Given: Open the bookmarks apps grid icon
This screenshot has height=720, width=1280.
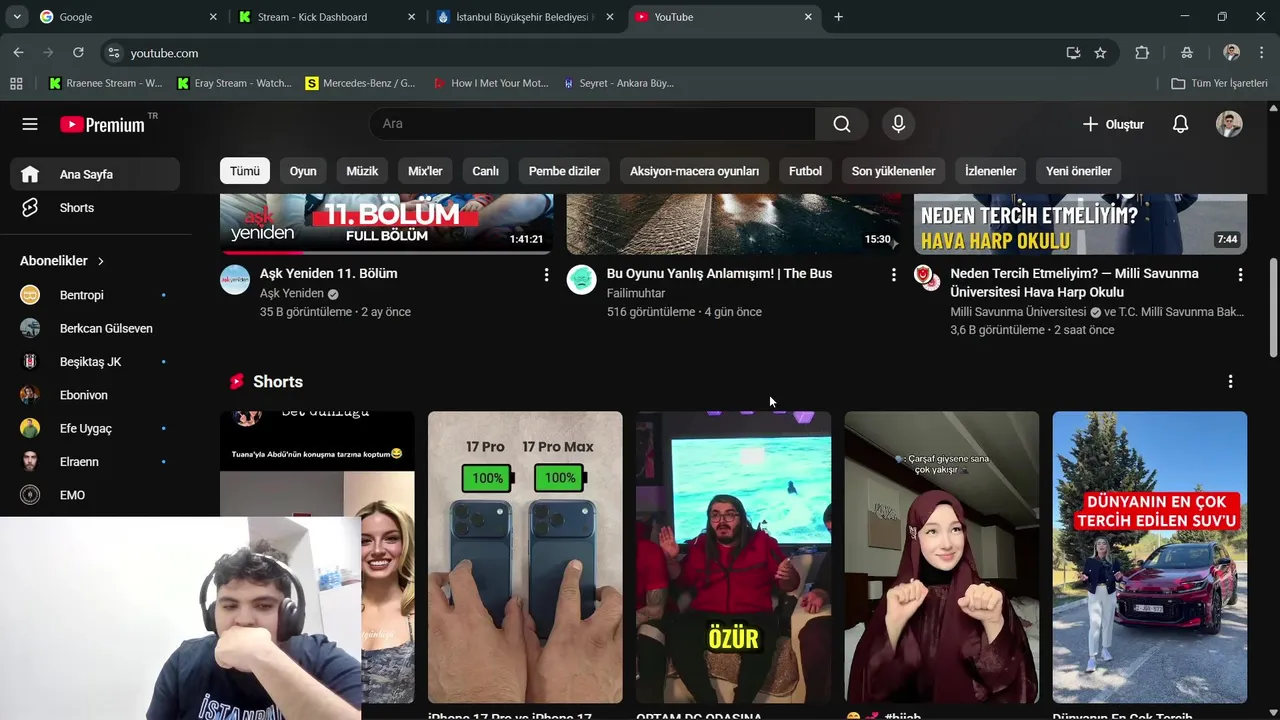Looking at the screenshot, I should [x=16, y=83].
